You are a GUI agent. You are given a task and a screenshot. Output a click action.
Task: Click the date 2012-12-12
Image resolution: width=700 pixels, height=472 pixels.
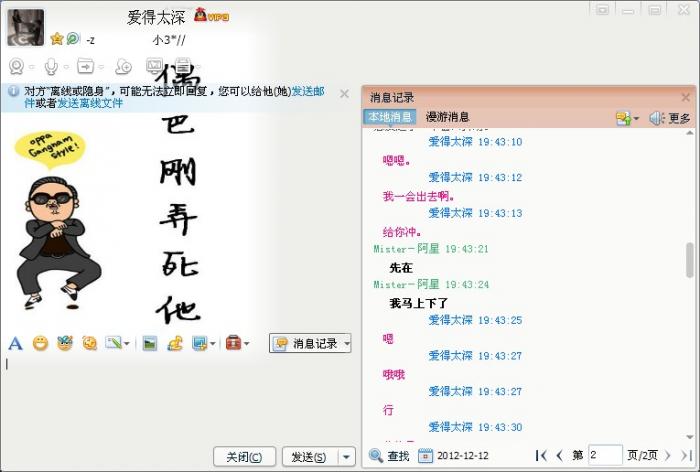coord(462,455)
